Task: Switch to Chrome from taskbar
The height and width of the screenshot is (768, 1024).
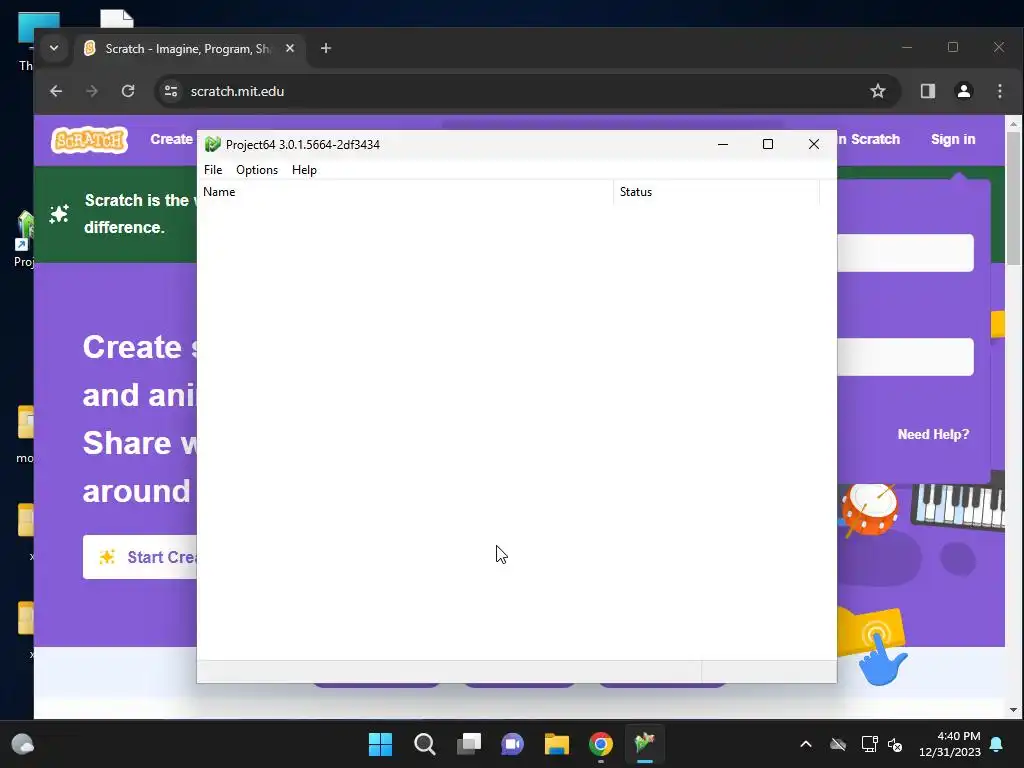Action: pos(601,744)
